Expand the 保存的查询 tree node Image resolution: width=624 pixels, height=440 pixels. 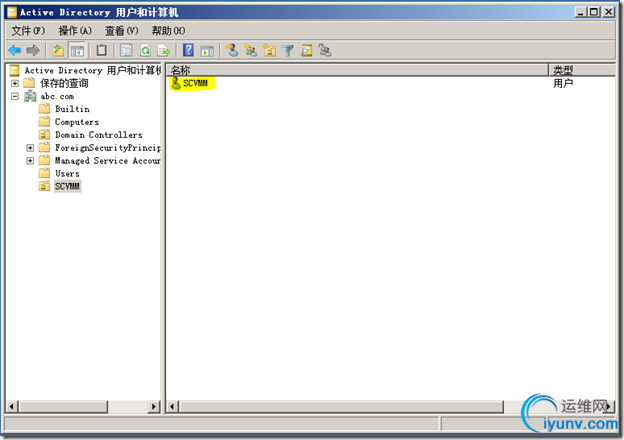coord(15,83)
